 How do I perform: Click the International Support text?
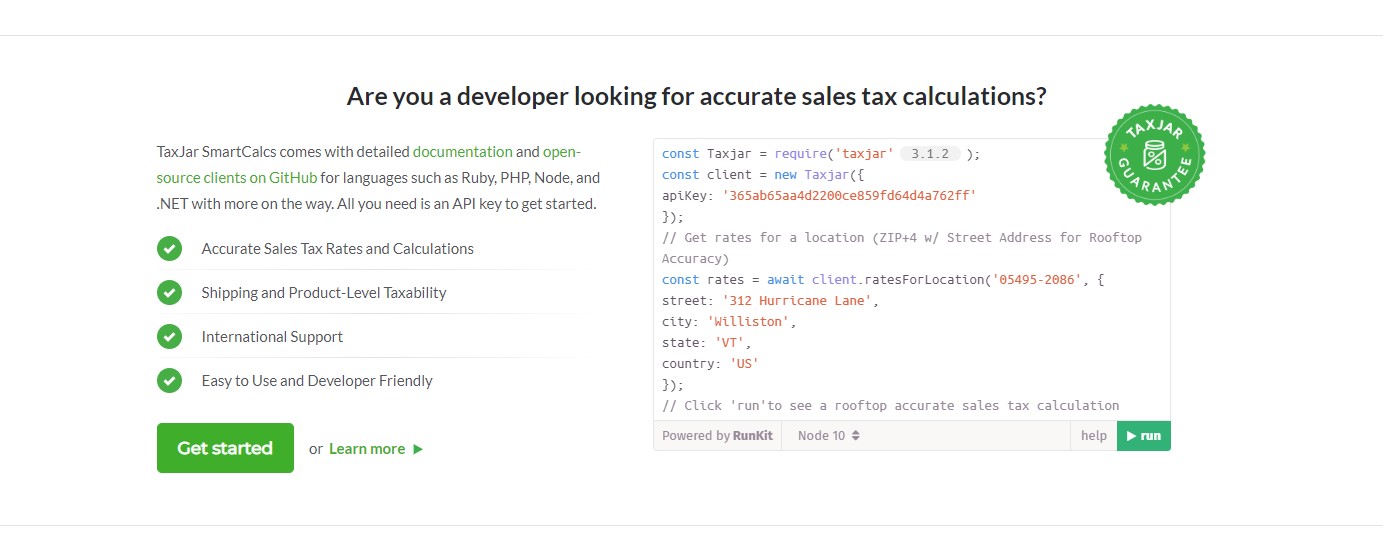[272, 337]
